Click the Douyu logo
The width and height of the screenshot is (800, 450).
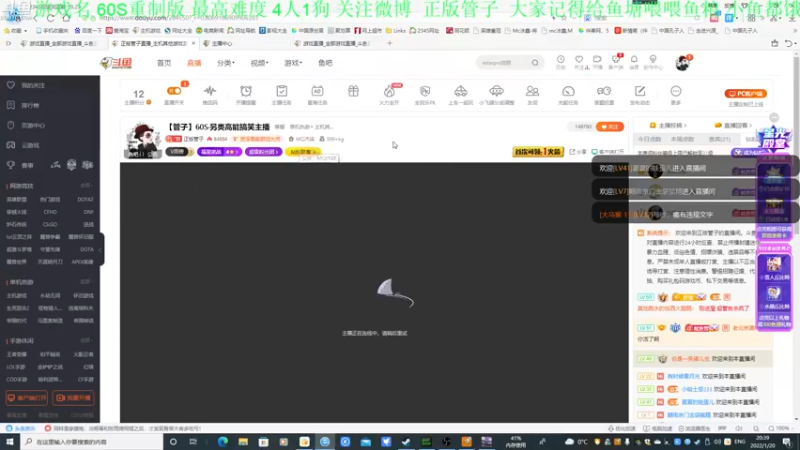116,63
